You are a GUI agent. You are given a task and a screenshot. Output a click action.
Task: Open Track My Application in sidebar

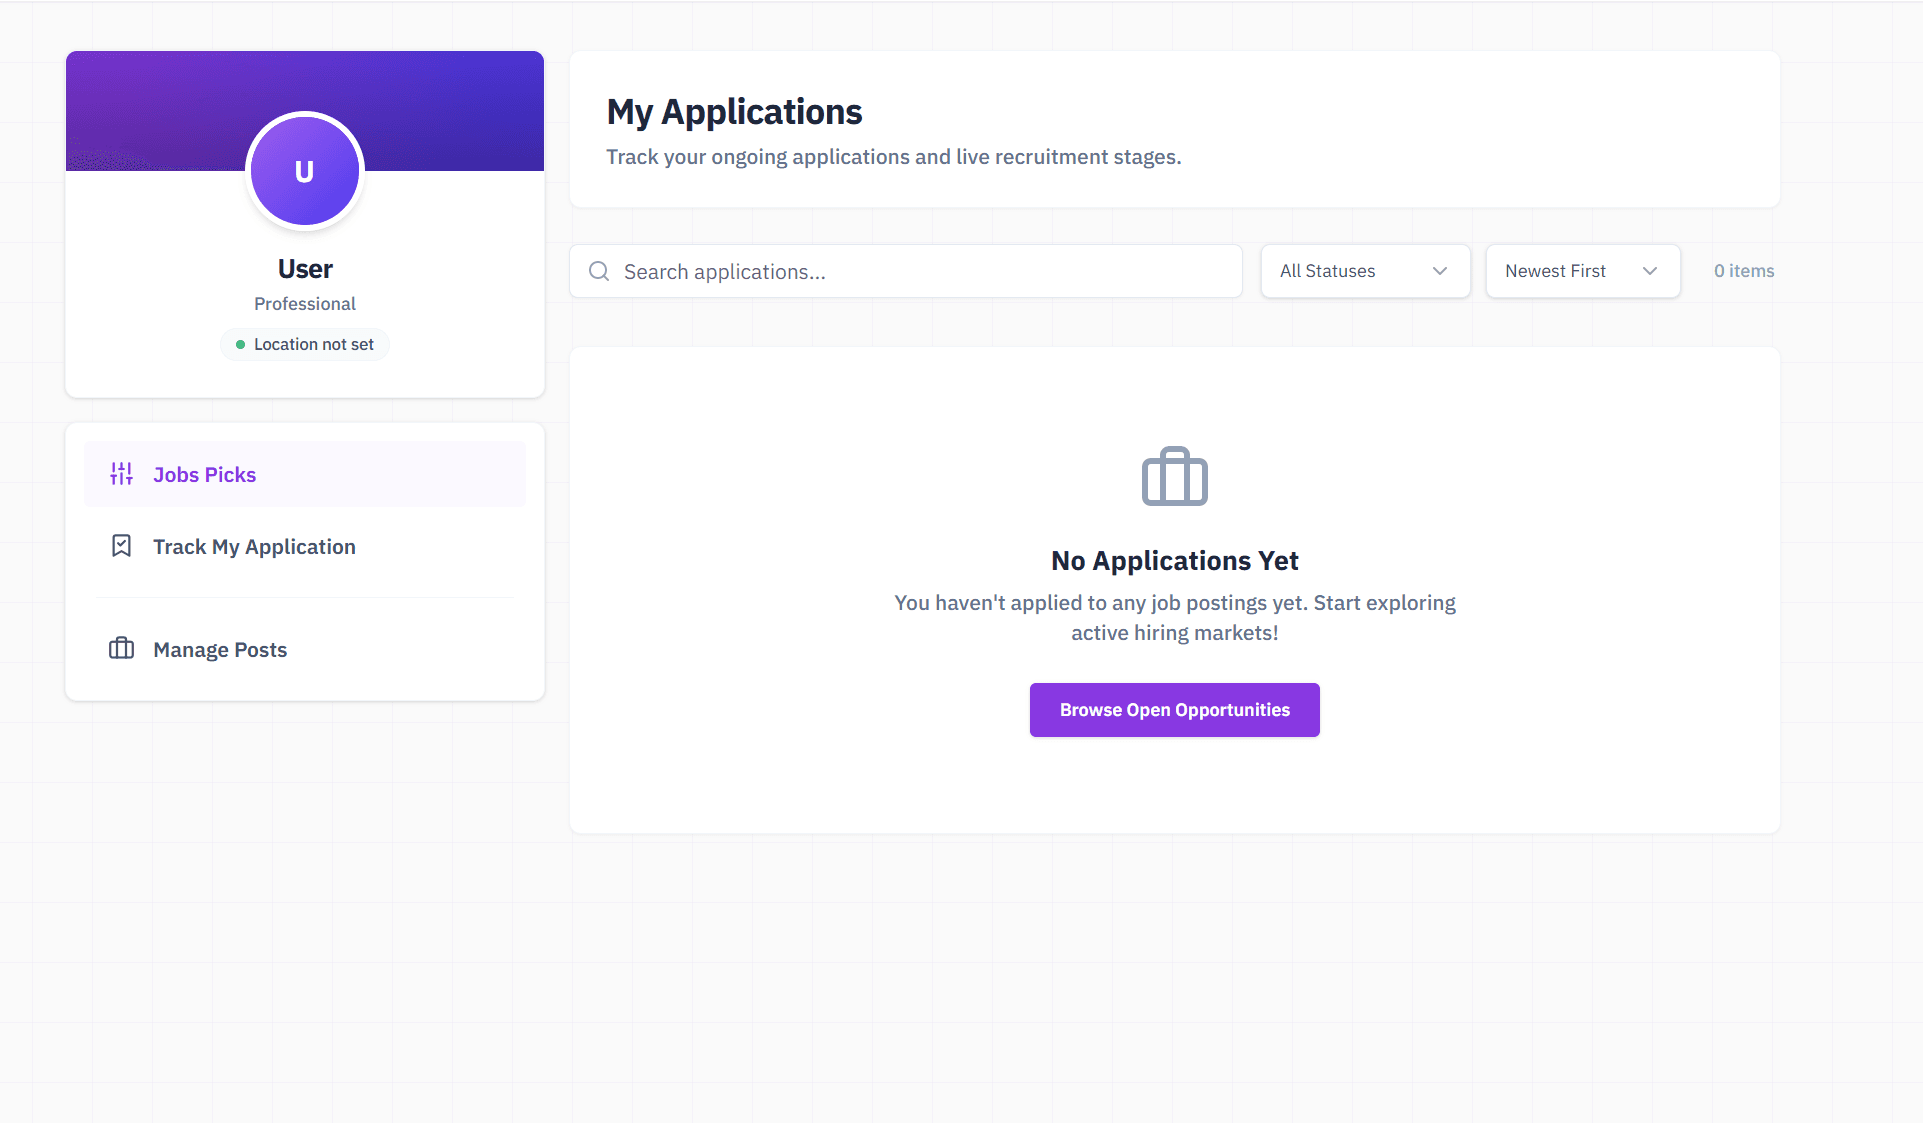(x=305, y=546)
